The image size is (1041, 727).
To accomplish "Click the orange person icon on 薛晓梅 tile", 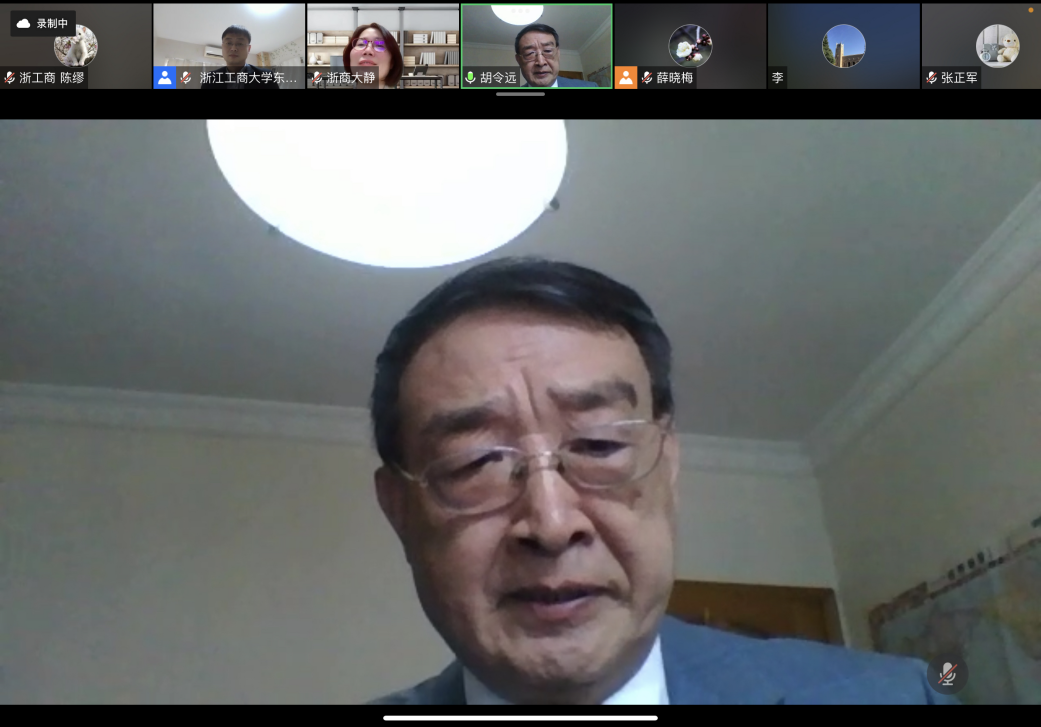I will [625, 78].
